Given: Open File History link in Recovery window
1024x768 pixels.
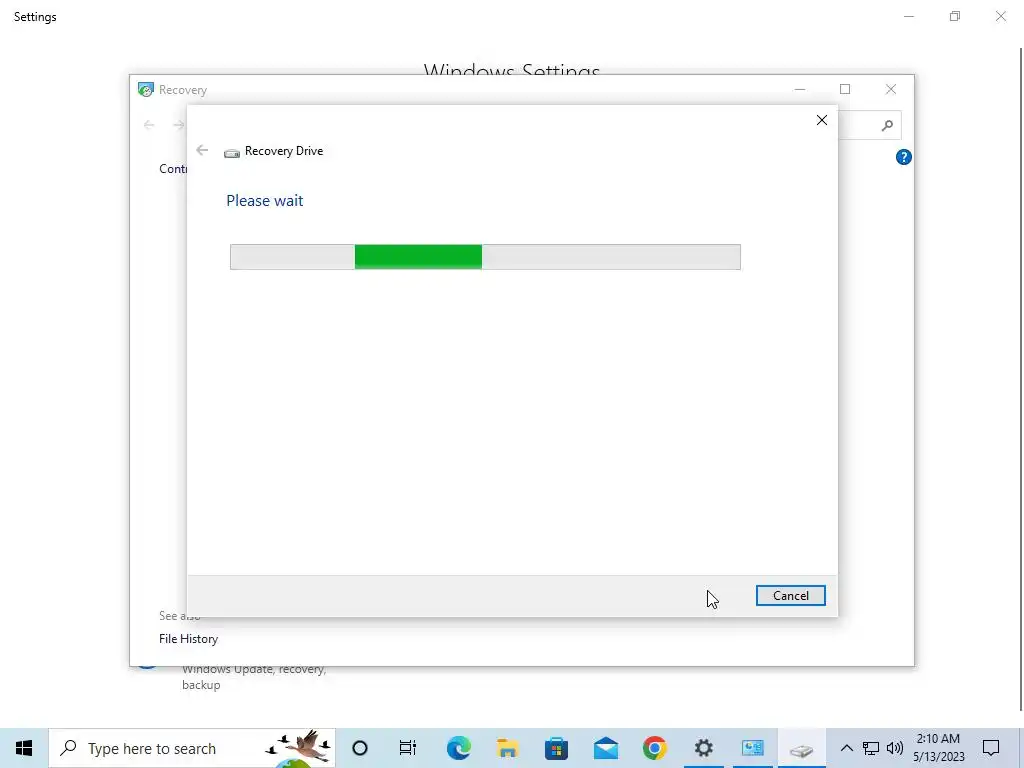Looking at the screenshot, I should [x=188, y=639].
